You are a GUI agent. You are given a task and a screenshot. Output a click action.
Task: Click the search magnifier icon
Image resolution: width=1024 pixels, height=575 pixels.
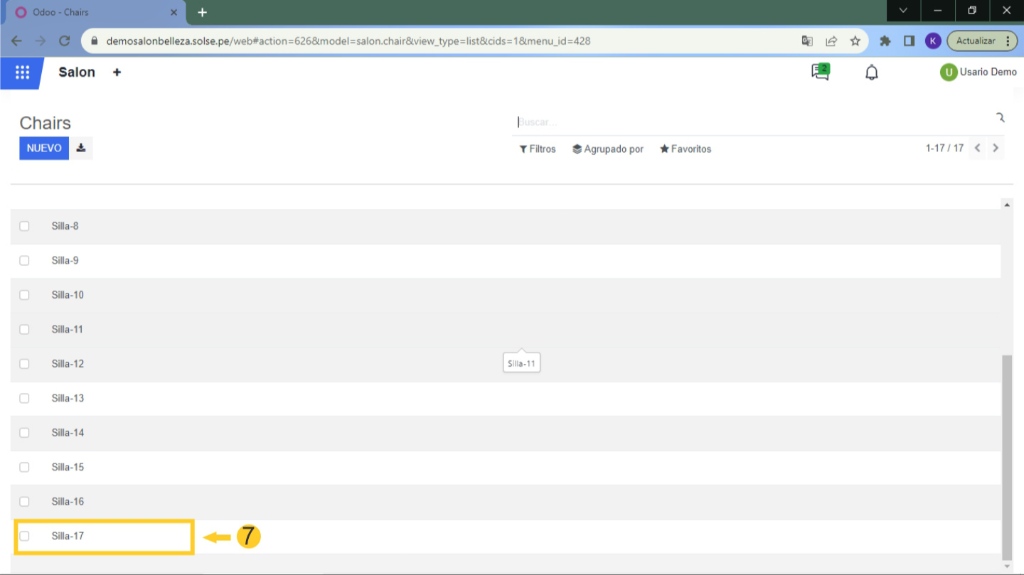pyautogui.click(x=999, y=118)
